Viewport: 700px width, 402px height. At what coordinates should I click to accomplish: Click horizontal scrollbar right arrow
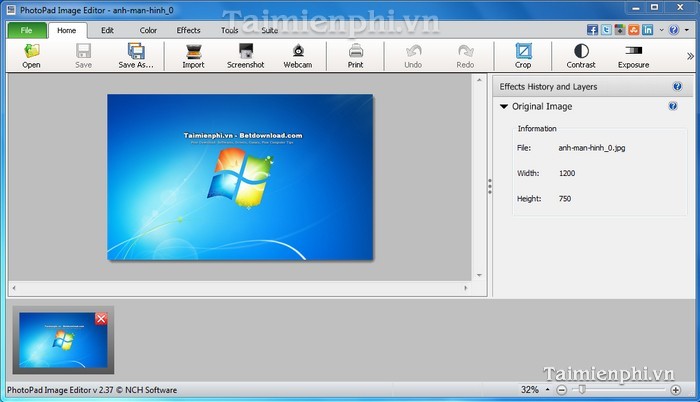466,288
